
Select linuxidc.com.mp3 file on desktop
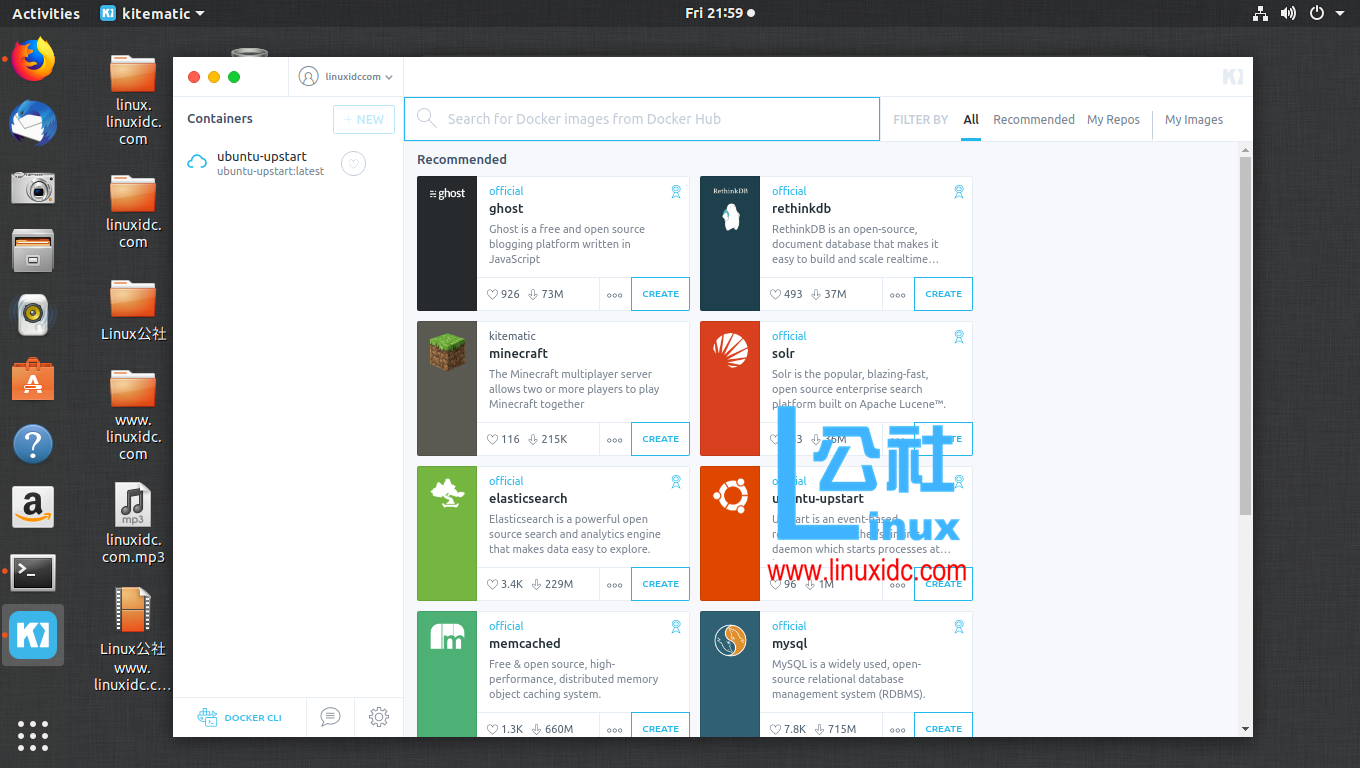133,523
